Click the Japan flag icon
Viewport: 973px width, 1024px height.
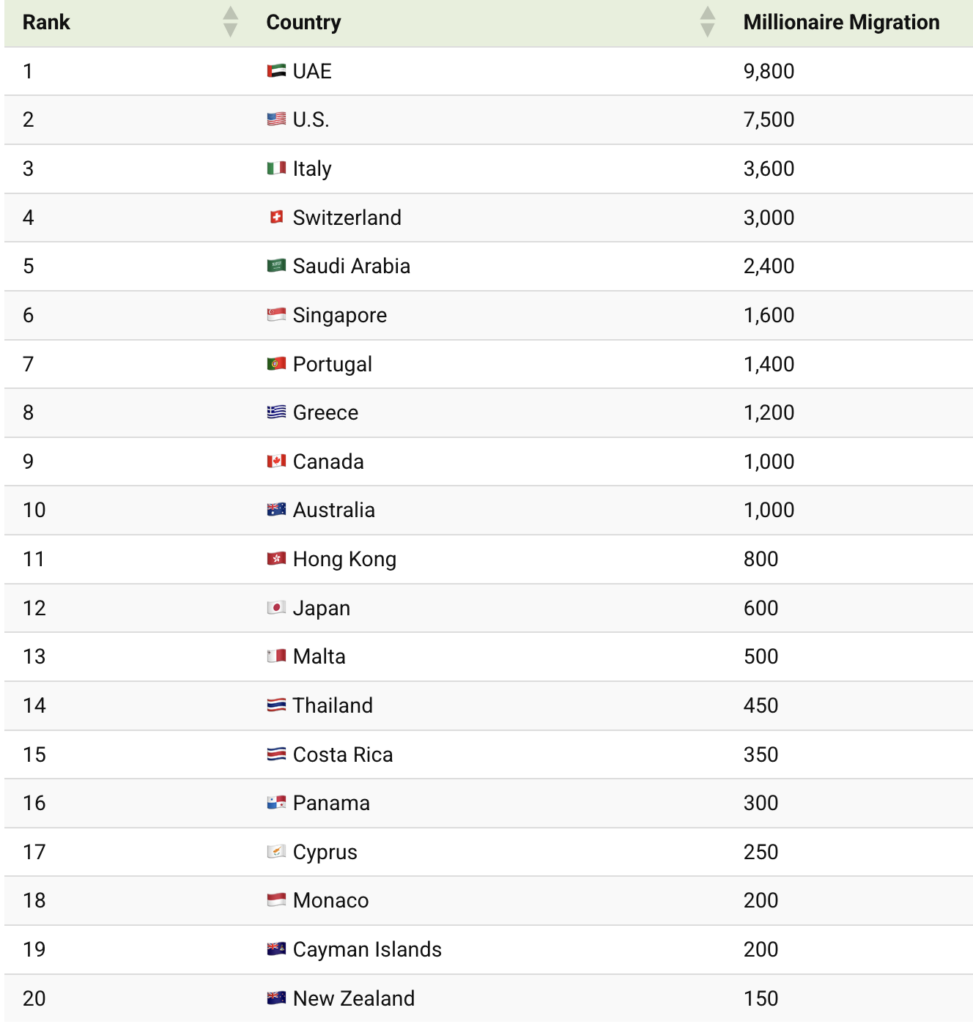pos(276,607)
